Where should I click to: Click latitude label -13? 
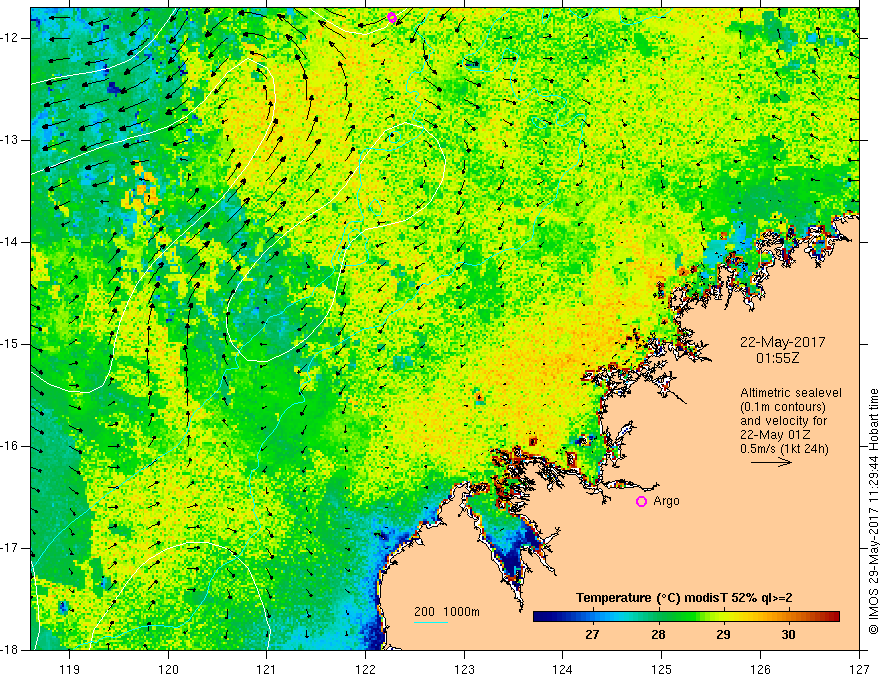[x=10, y=140]
